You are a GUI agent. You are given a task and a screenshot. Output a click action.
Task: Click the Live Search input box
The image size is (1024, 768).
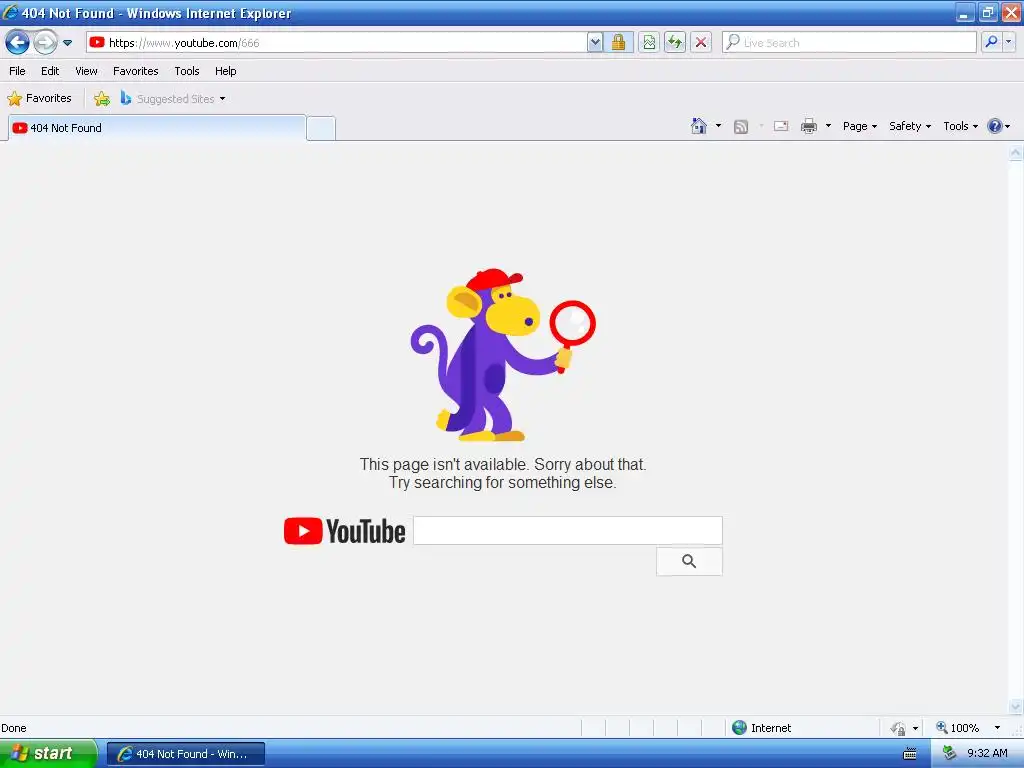(x=849, y=42)
